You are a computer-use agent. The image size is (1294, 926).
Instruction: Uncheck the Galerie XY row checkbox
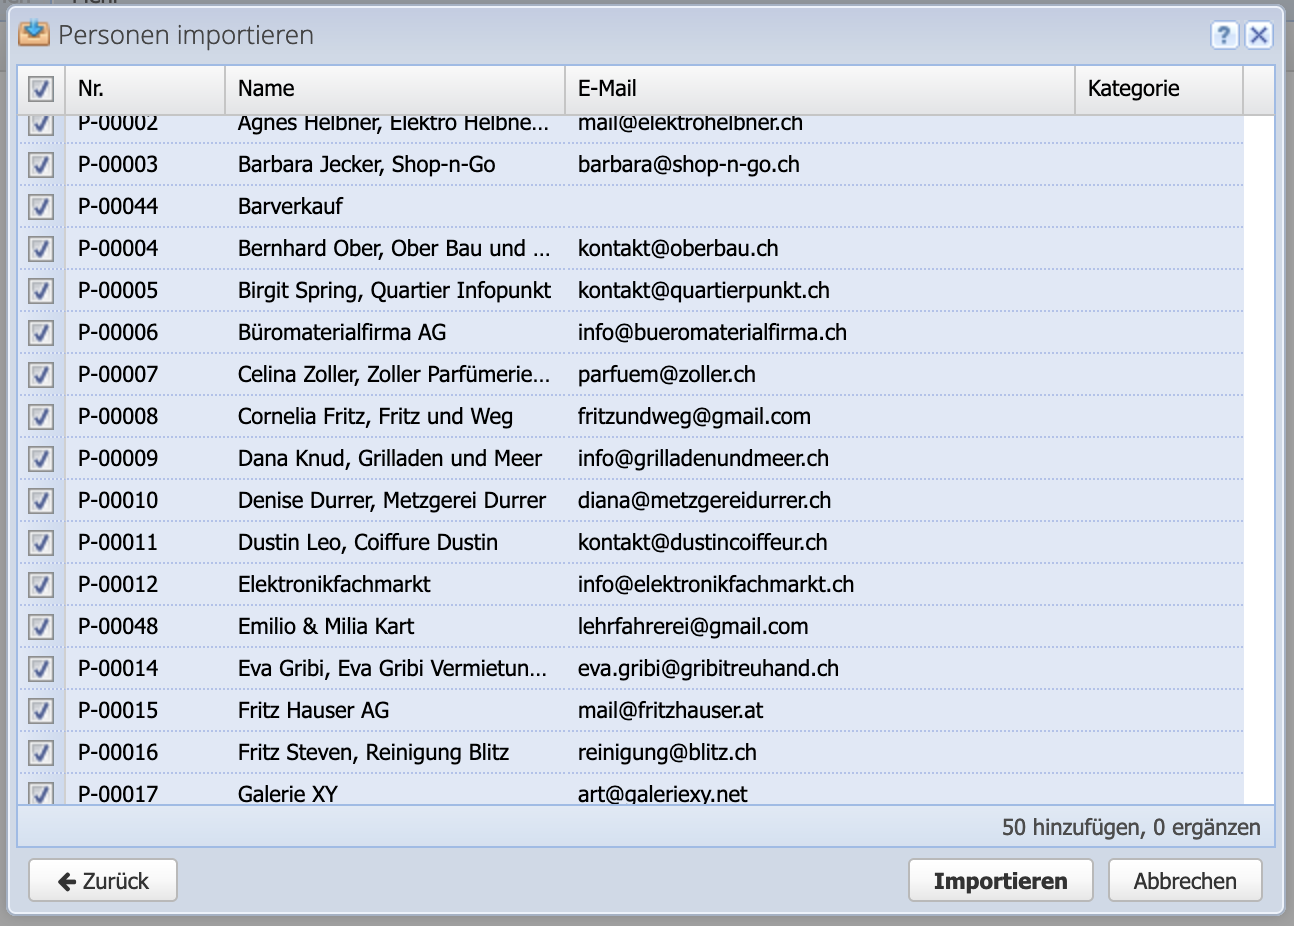[40, 793]
